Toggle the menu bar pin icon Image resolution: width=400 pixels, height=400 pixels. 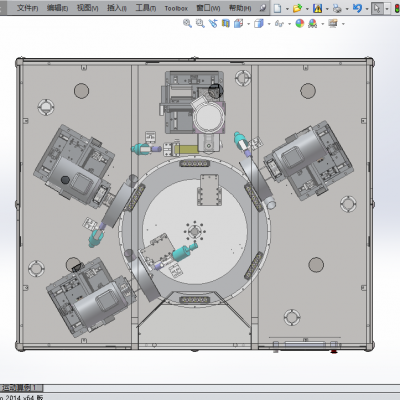(263, 8)
